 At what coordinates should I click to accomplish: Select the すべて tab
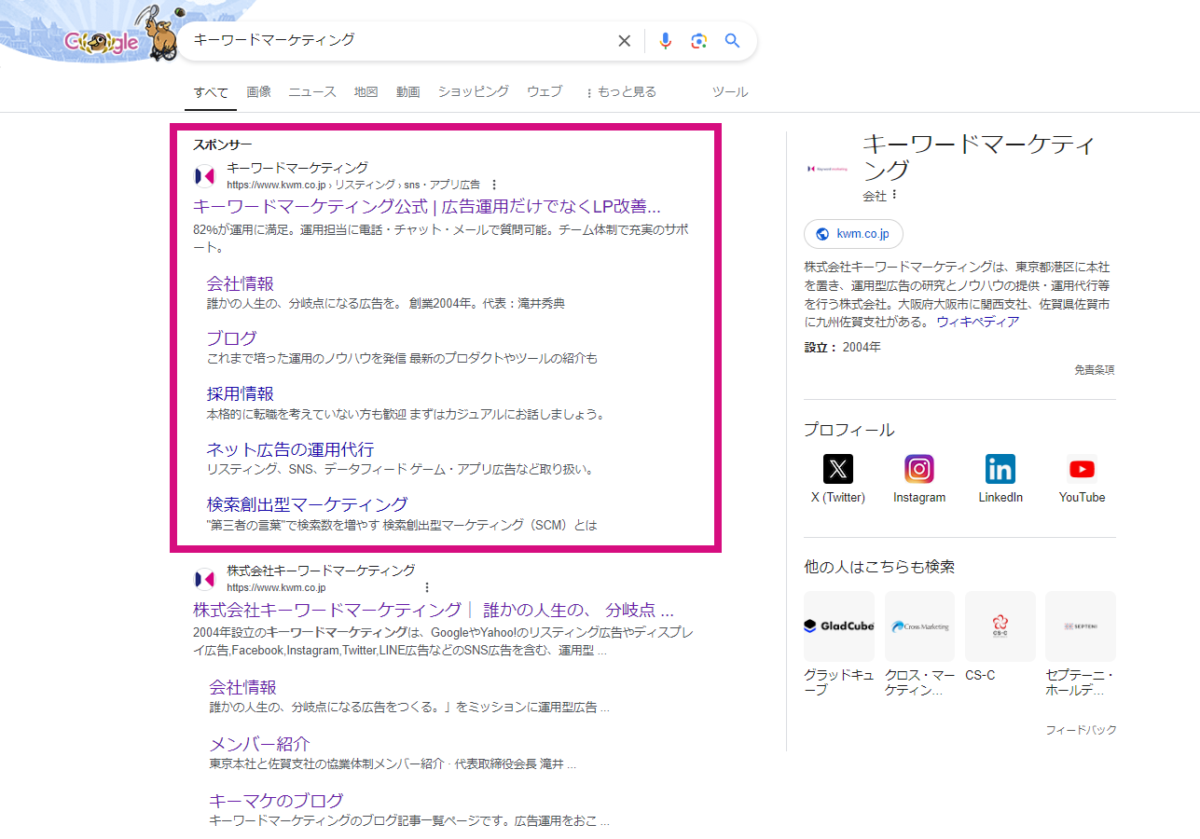(211, 92)
